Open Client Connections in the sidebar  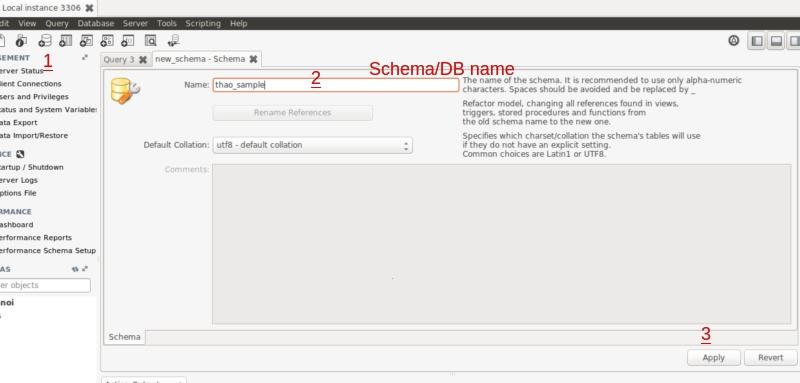[x=31, y=84]
